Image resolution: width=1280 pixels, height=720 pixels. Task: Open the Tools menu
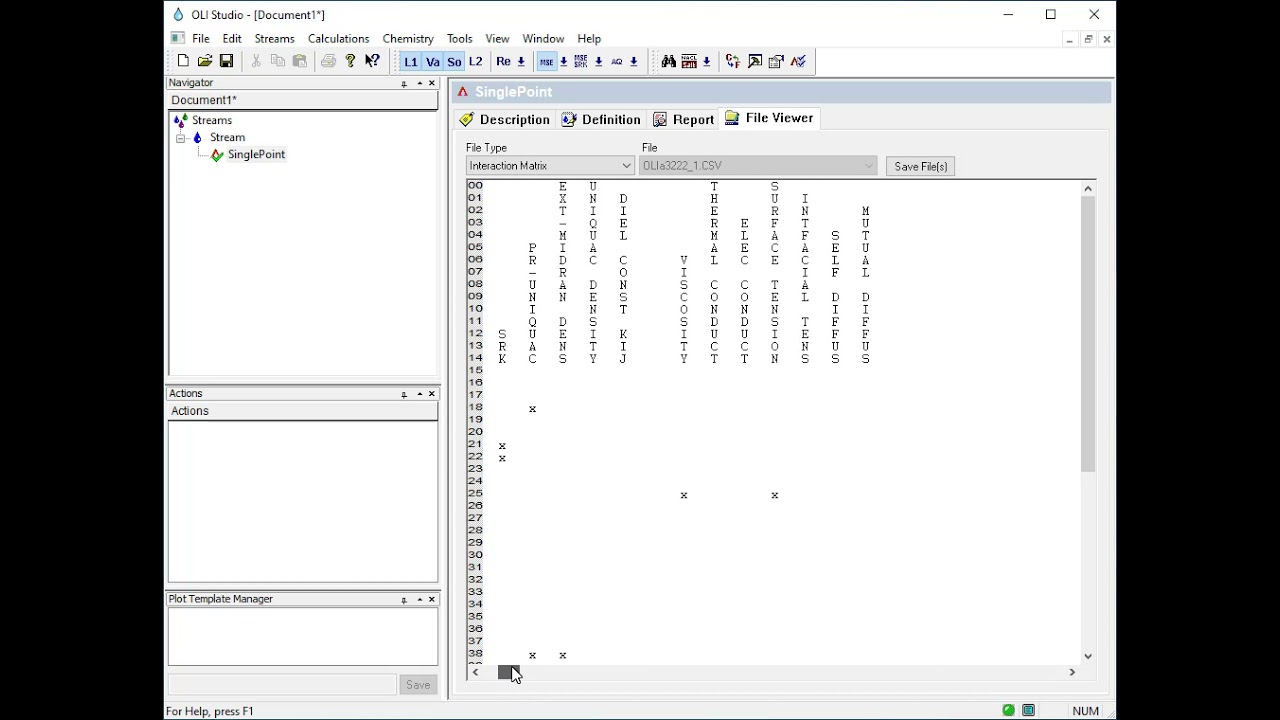coord(460,39)
